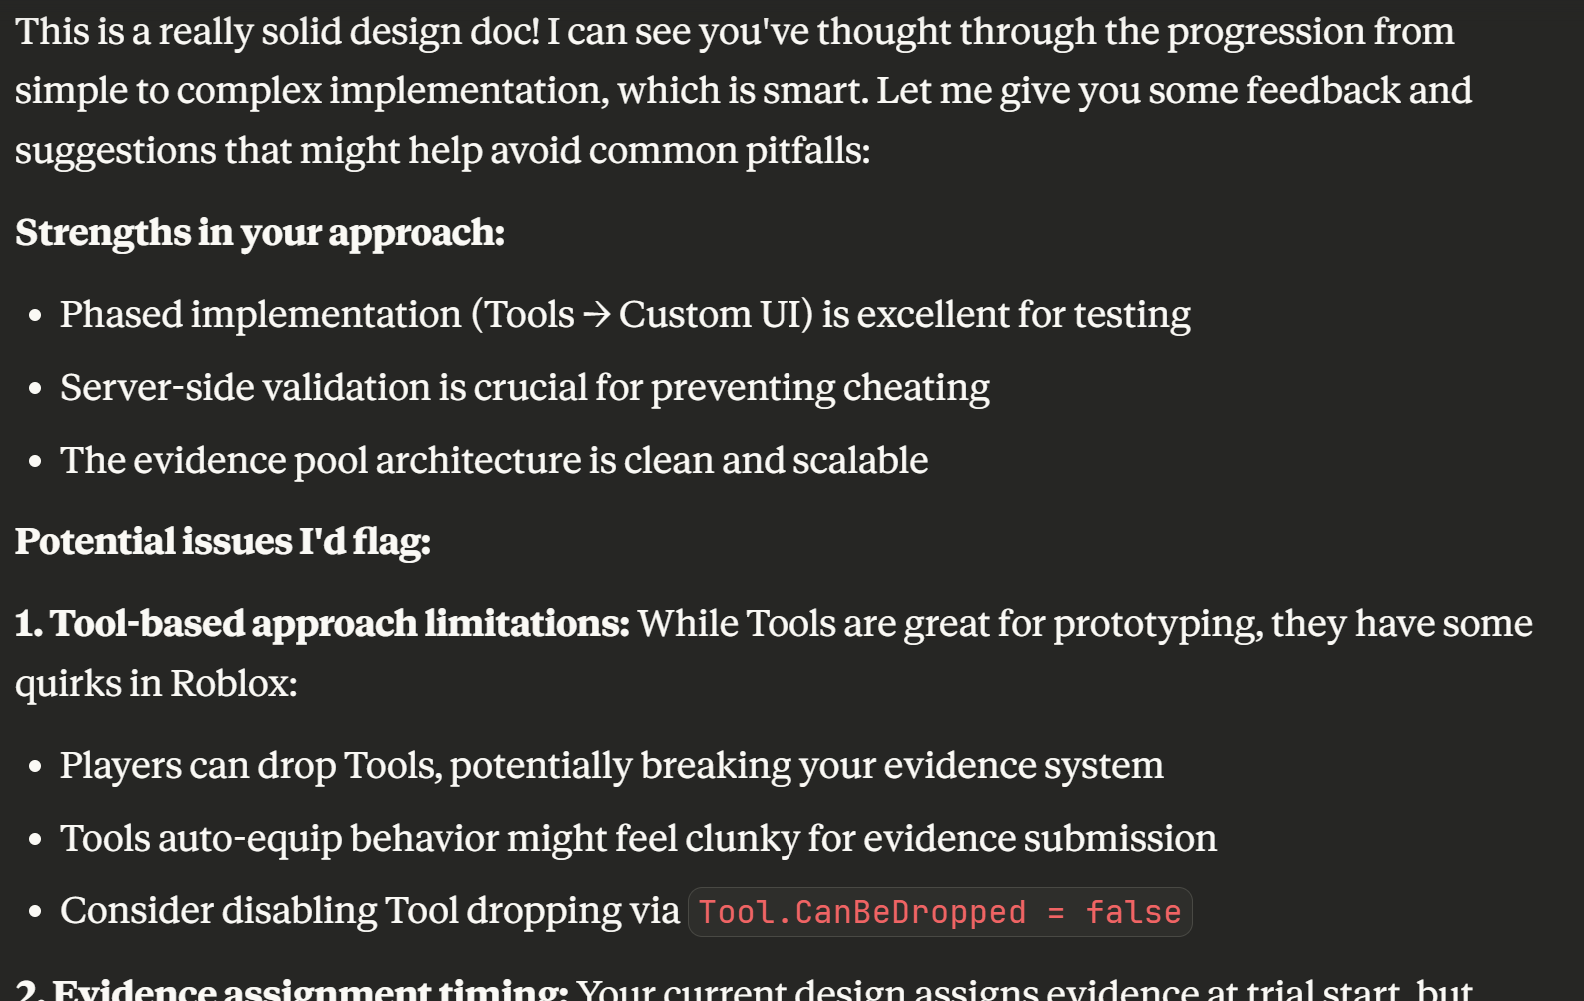Click the opening line "This is a really solid design doc!"
This screenshot has width=1584, height=1001.
coord(278,32)
